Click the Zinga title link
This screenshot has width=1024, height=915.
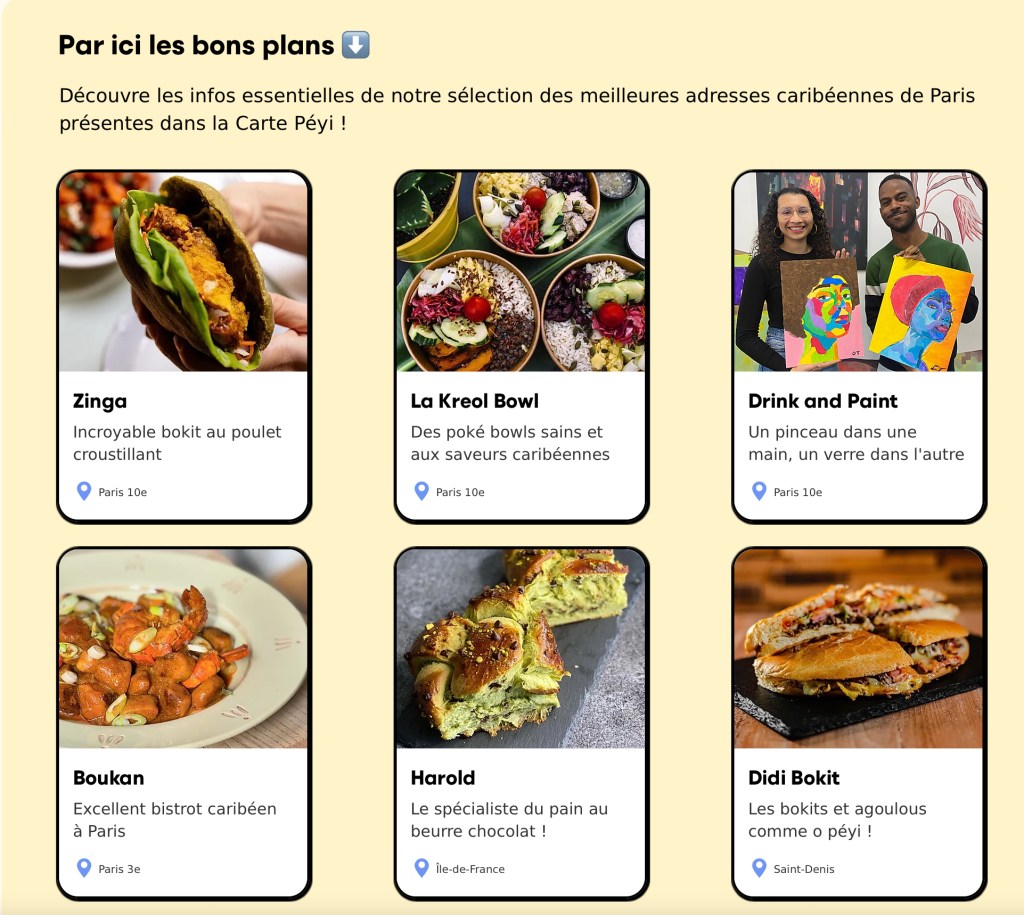100,401
